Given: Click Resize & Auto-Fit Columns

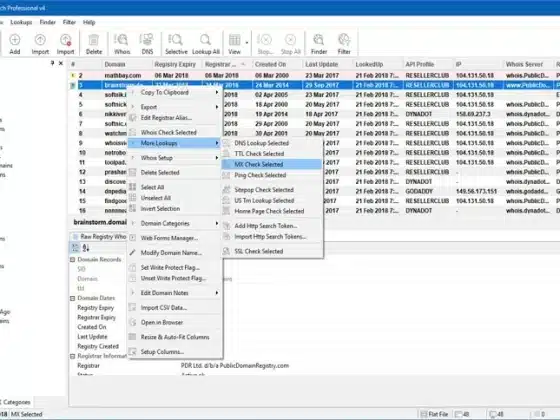Looking at the screenshot, I should tap(175, 337).
